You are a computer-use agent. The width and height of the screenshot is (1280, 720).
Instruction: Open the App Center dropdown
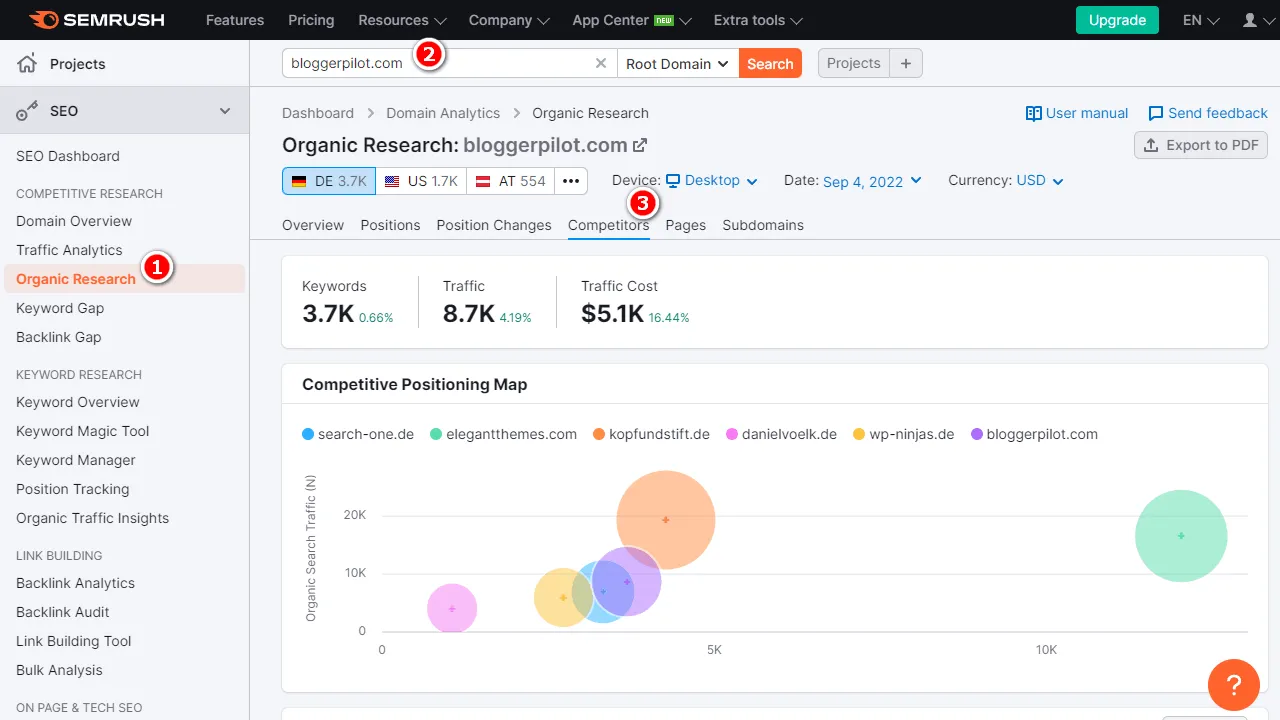[x=632, y=20]
